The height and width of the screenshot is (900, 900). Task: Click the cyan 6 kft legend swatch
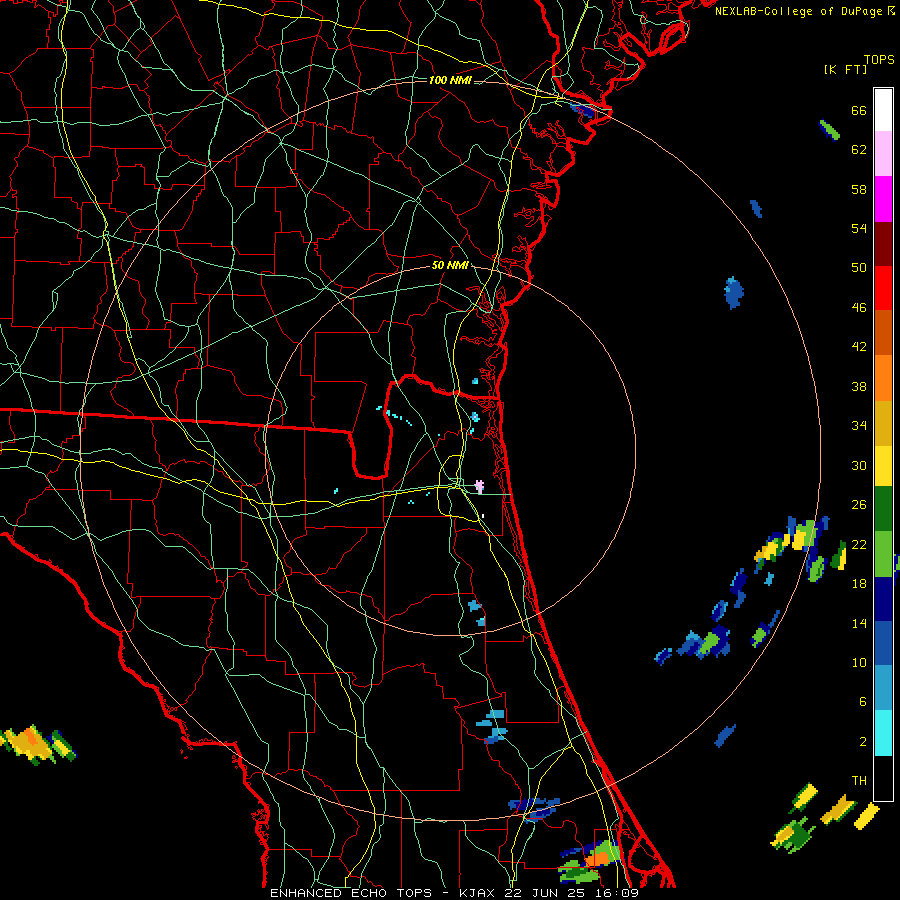tap(883, 733)
